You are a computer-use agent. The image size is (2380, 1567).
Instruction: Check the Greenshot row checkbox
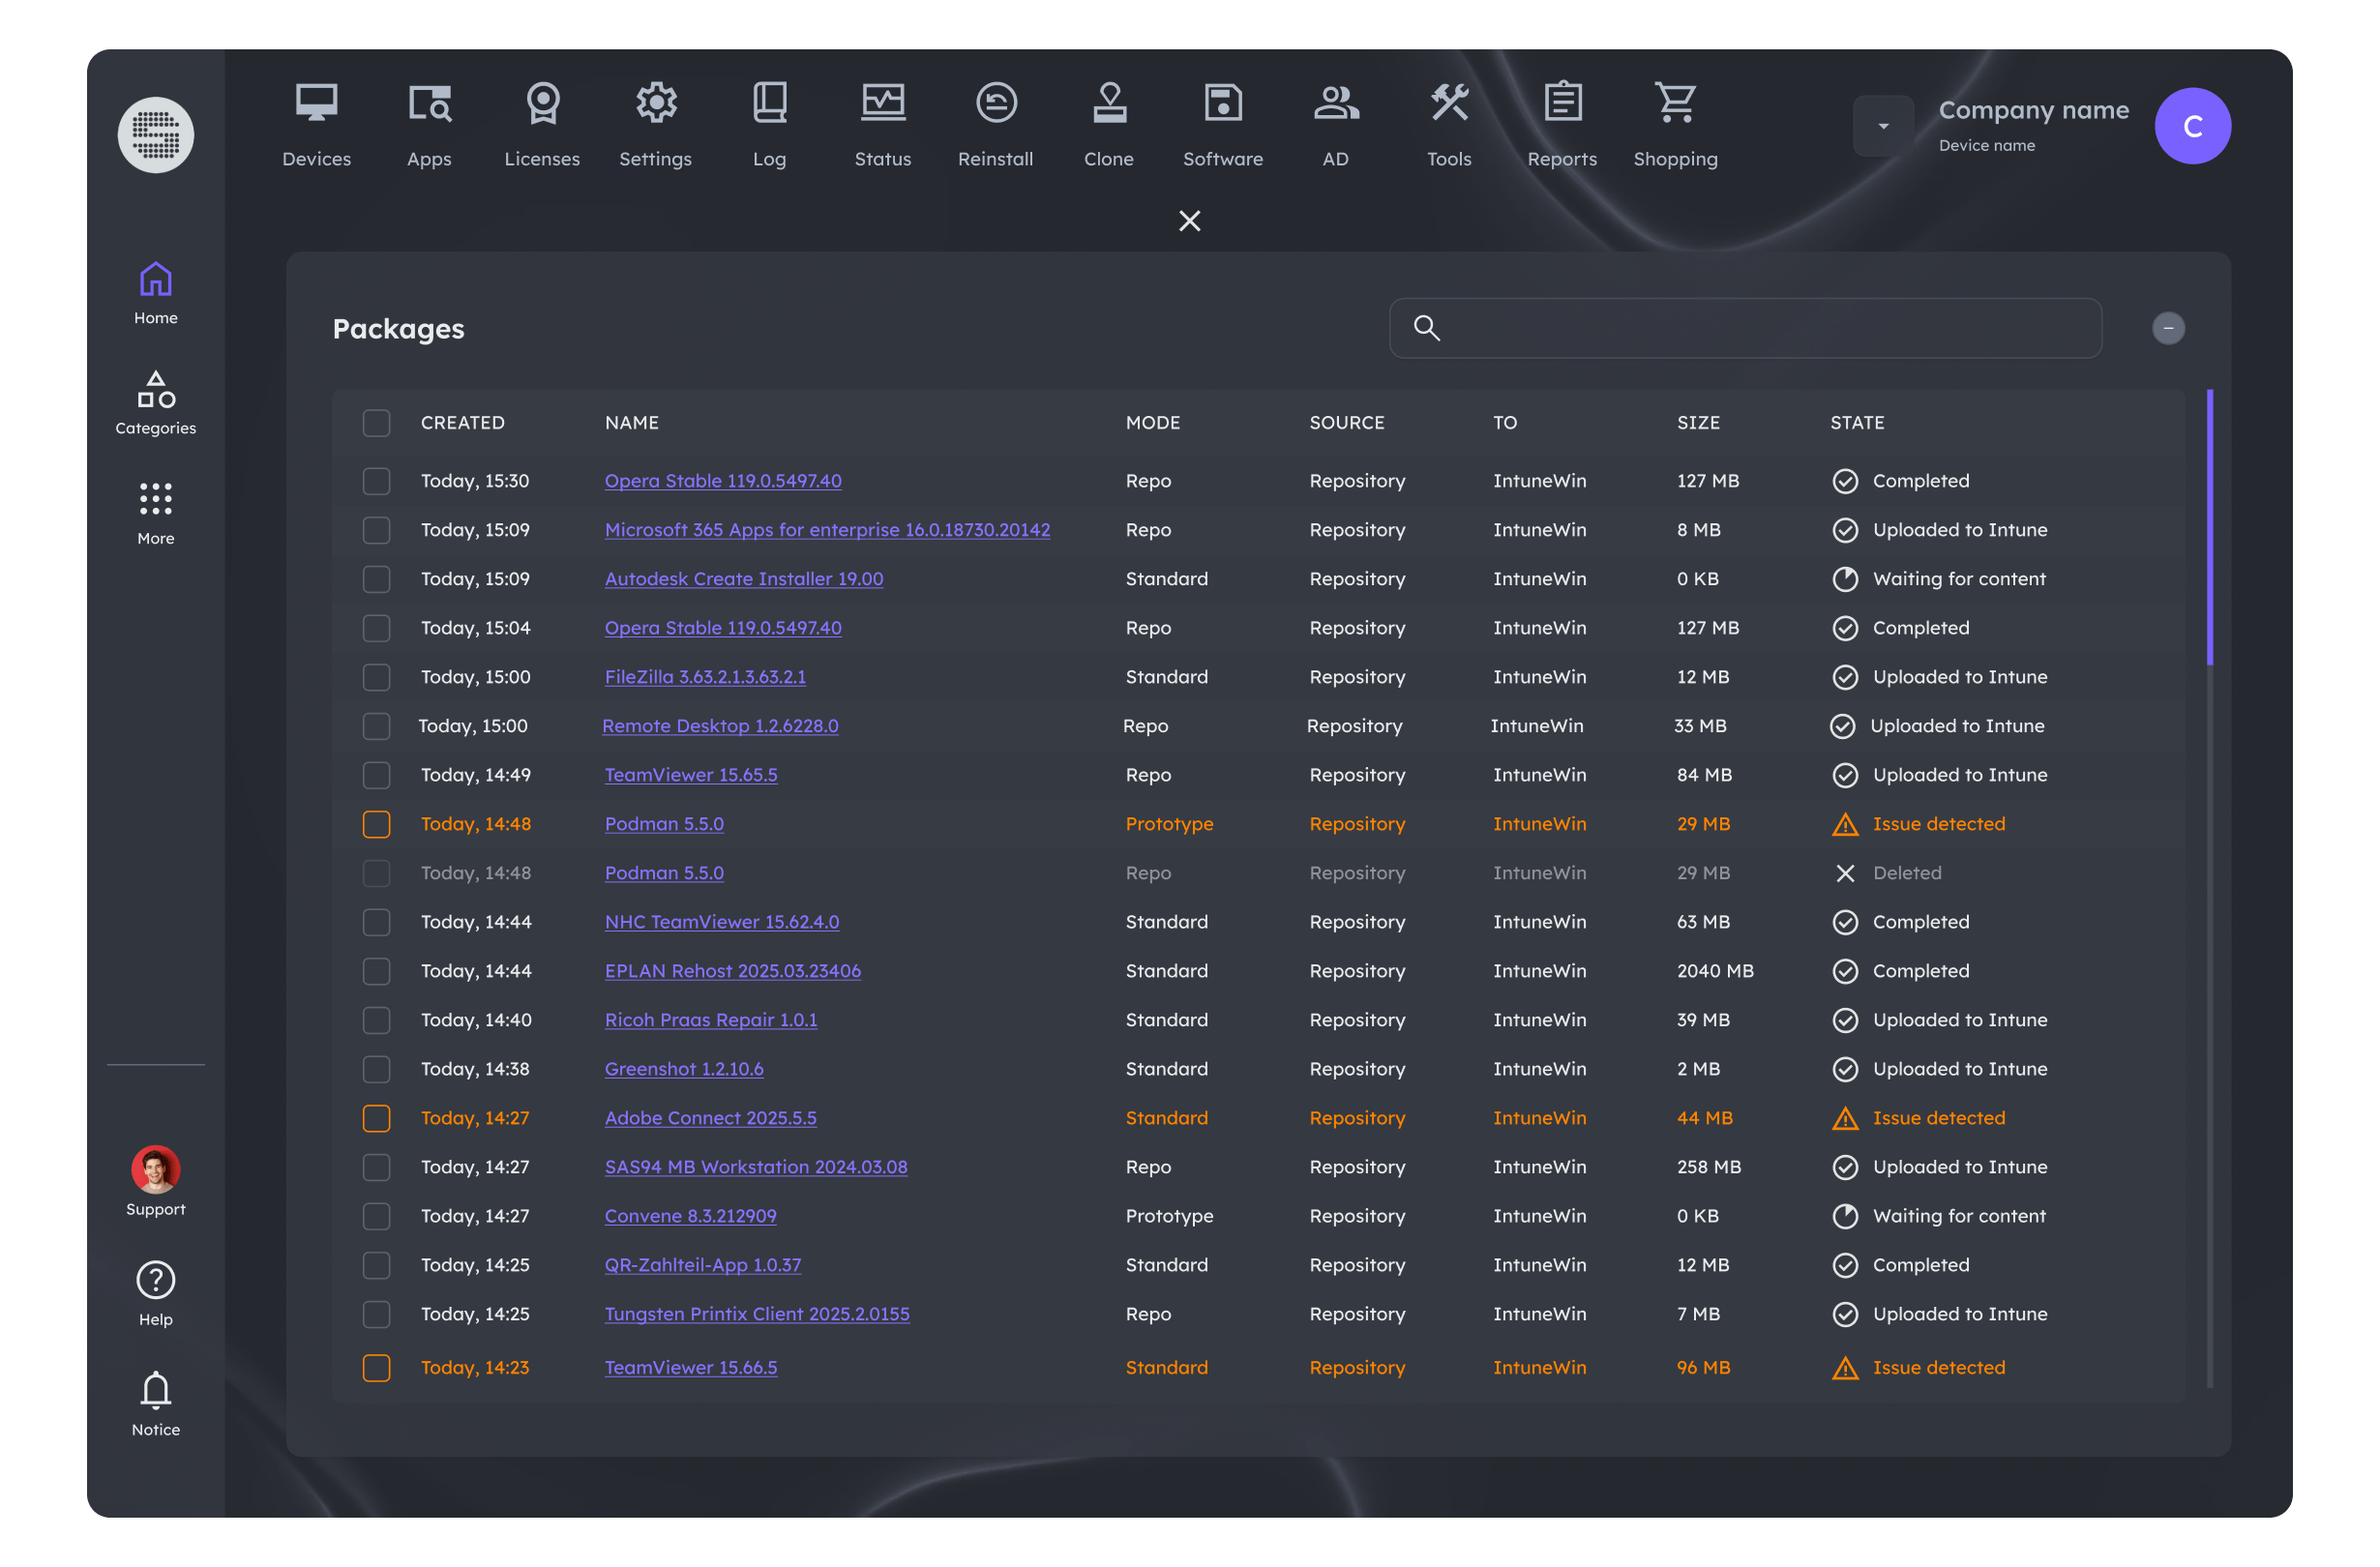376,1069
